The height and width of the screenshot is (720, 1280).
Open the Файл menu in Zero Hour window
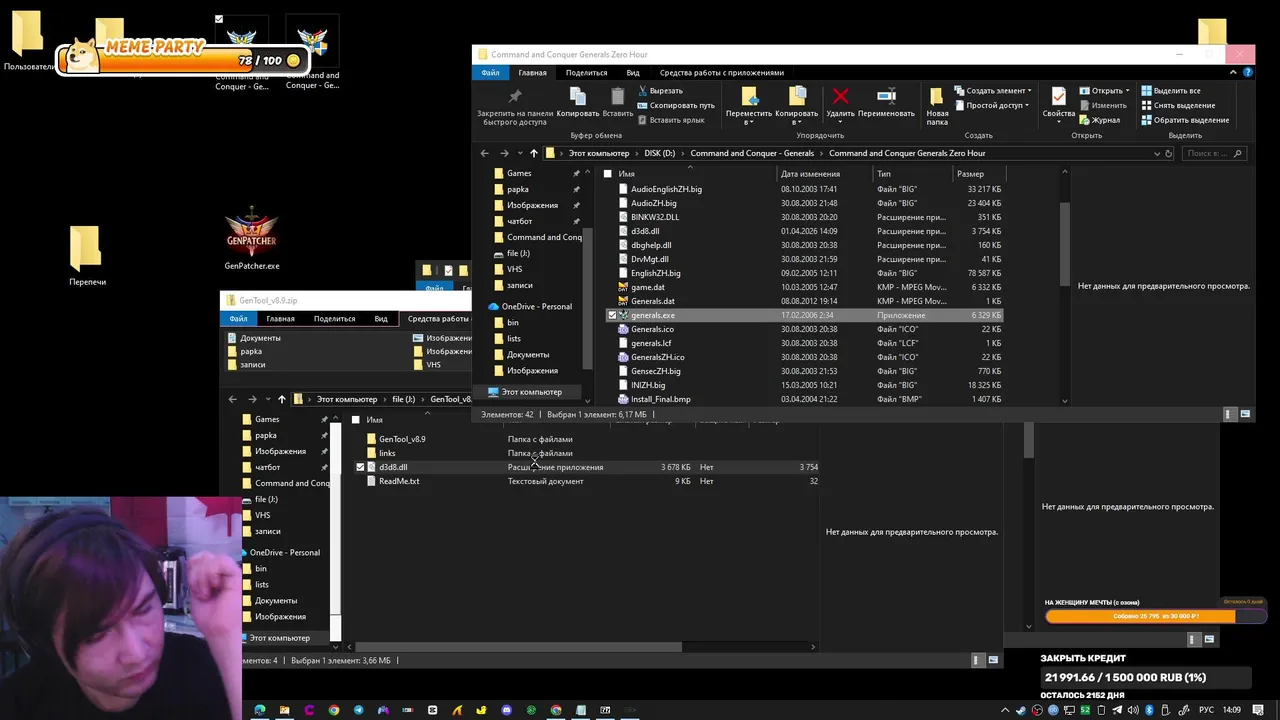click(490, 72)
